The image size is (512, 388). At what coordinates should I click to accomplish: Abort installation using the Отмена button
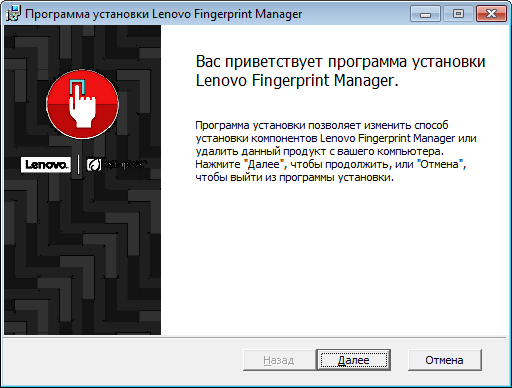[445, 360]
